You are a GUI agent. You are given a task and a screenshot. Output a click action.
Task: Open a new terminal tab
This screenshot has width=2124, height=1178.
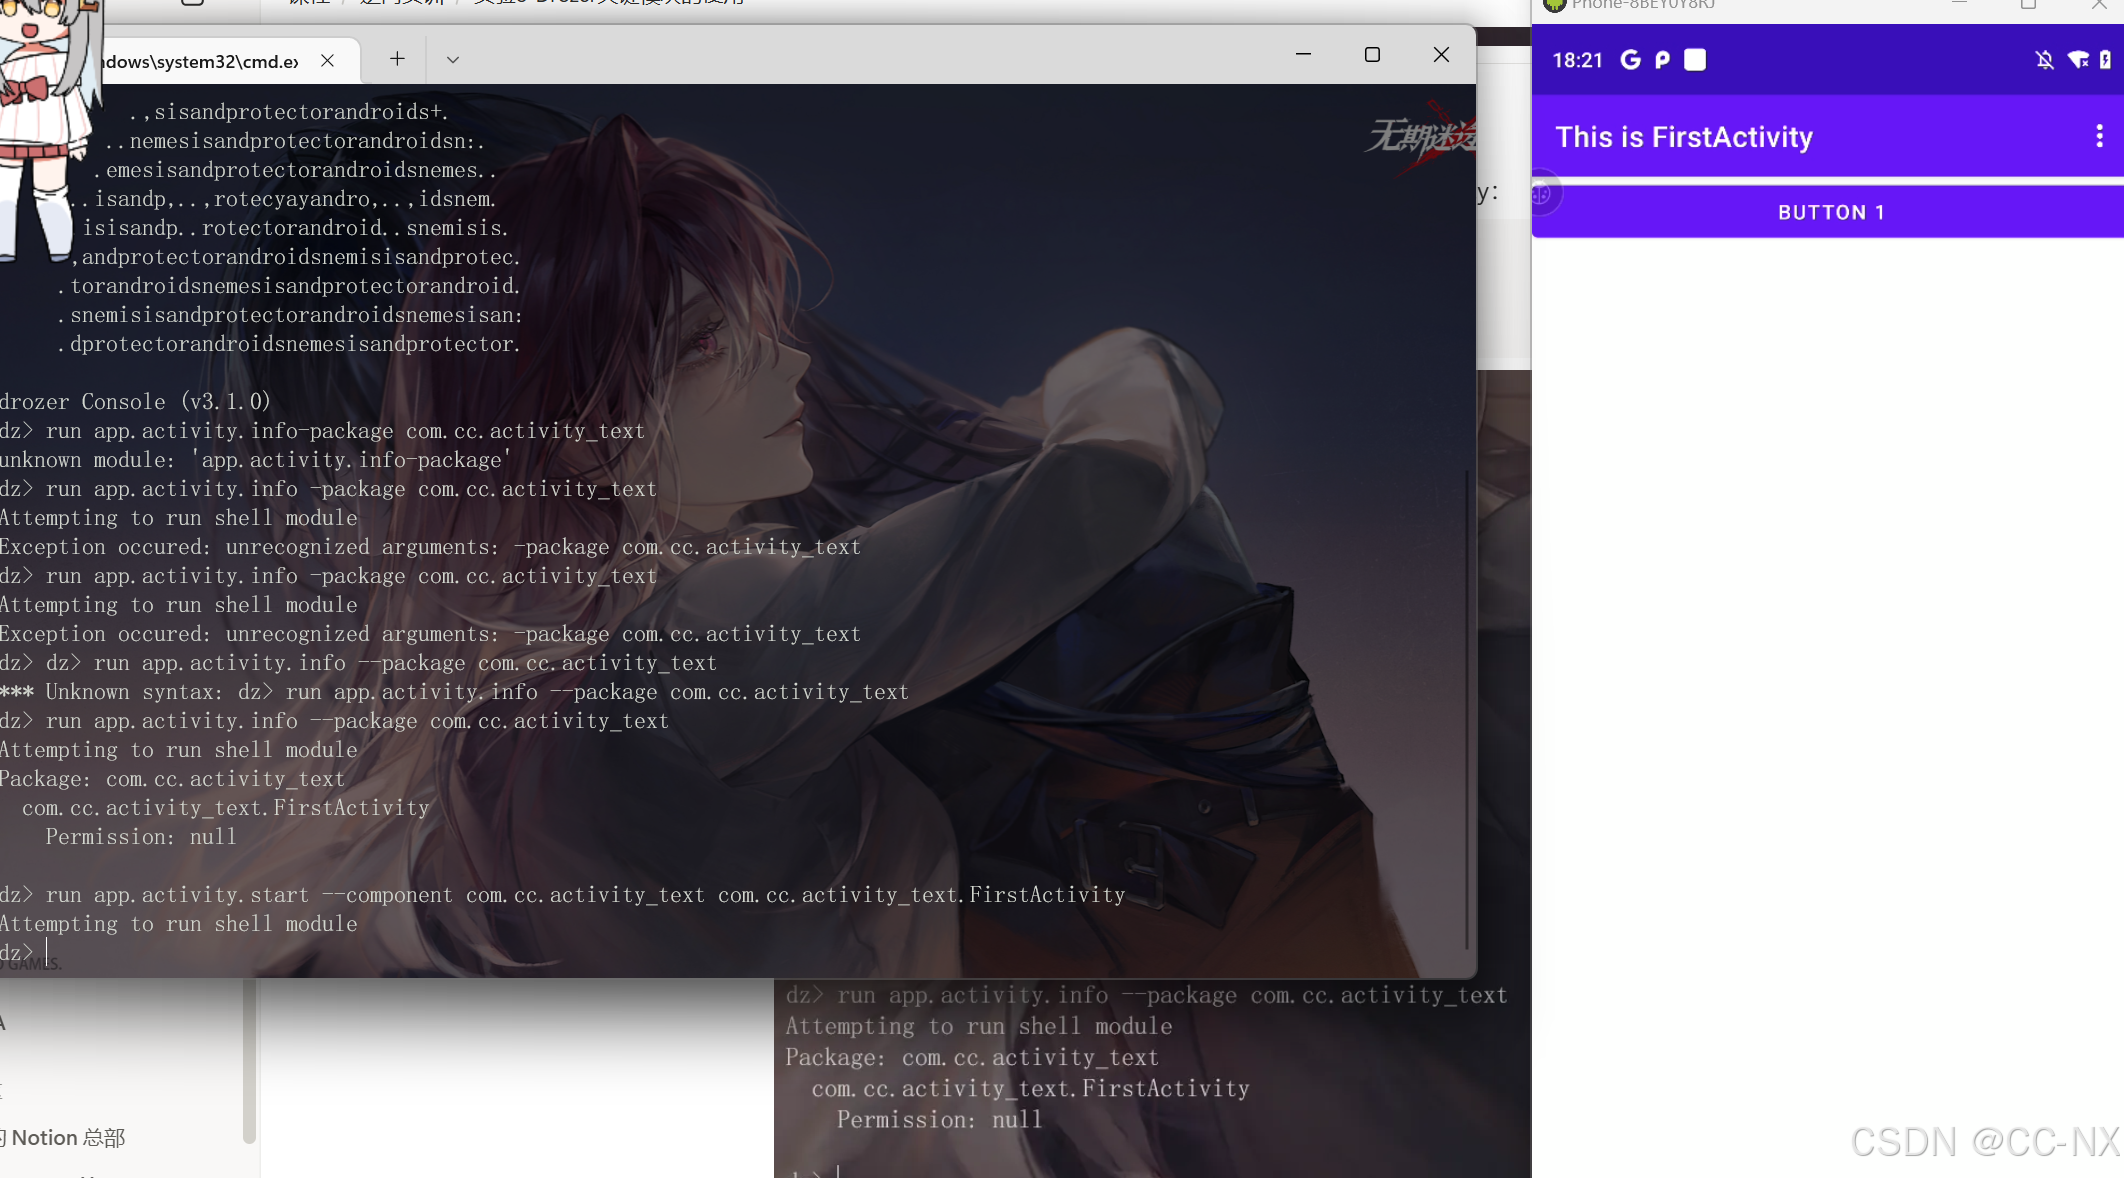pyautogui.click(x=397, y=59)
